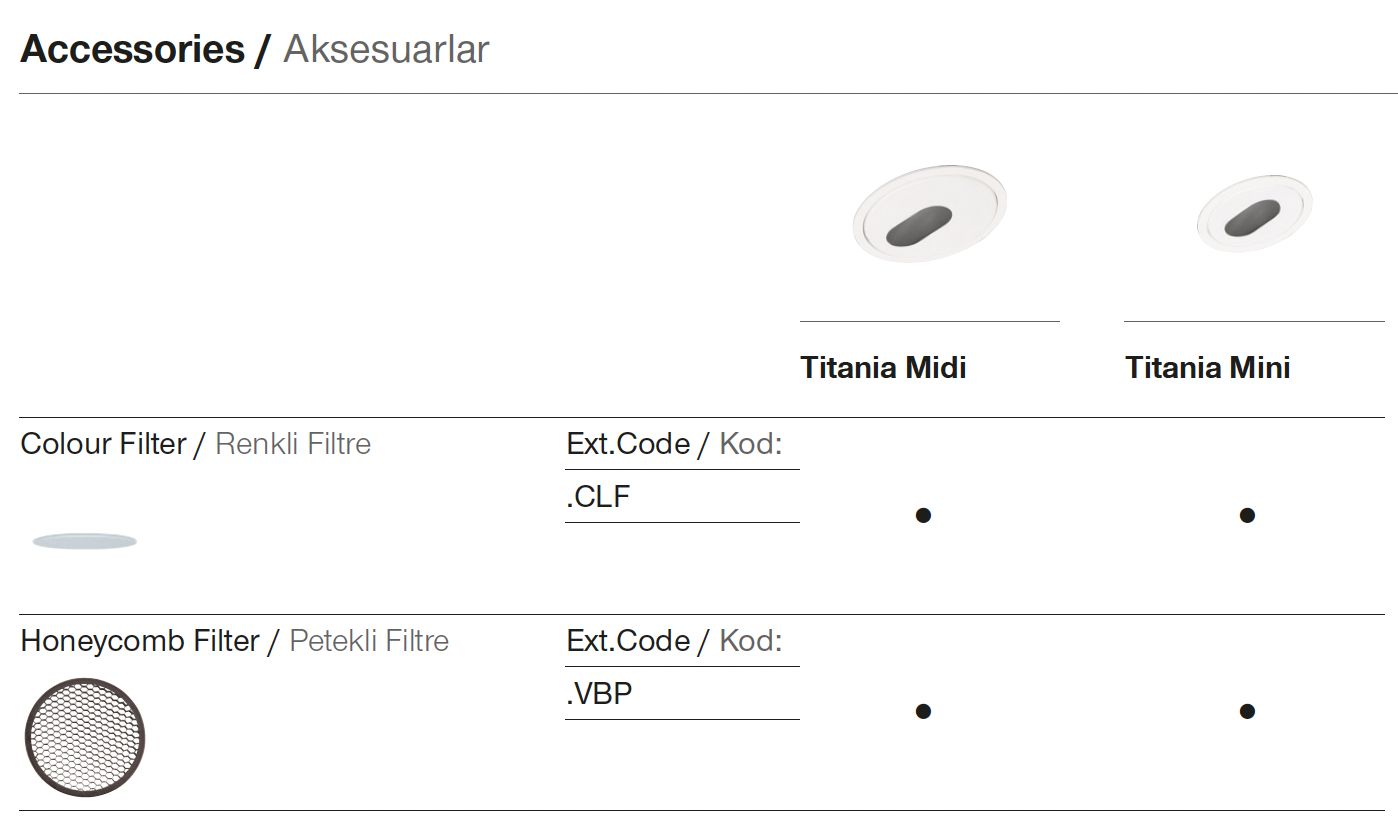
Task: Select the Titania Midi column heading
Action: [883, 368]
